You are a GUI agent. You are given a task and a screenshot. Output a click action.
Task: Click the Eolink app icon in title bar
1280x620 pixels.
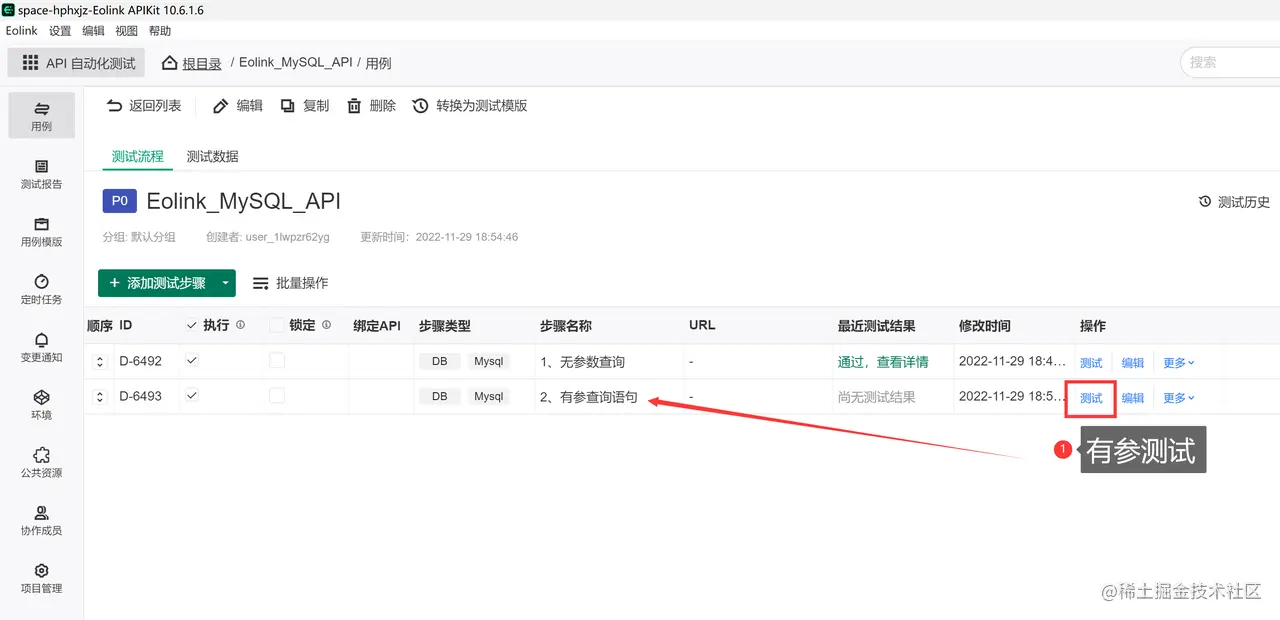8,9
